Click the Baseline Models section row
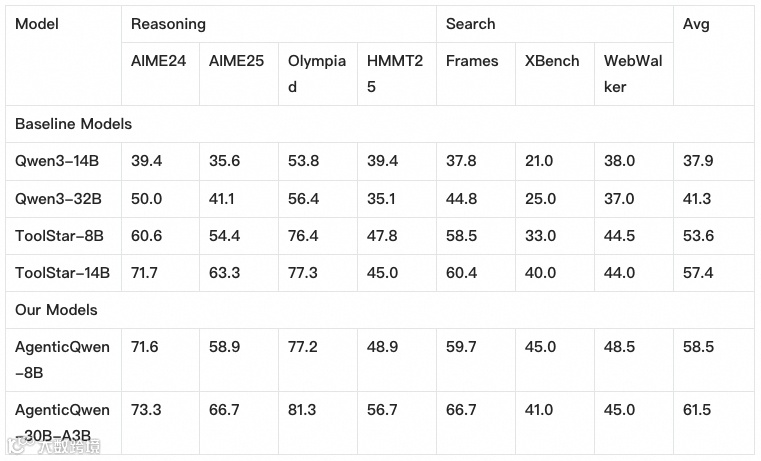Screen dimensions: 761x461 [x=74, y=124]
